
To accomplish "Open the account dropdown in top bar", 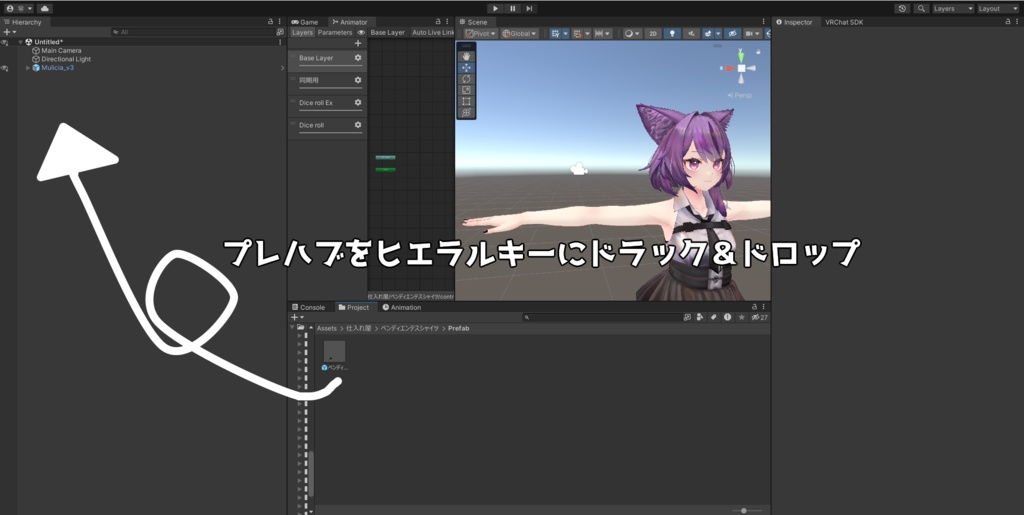I will coord(19,8).
